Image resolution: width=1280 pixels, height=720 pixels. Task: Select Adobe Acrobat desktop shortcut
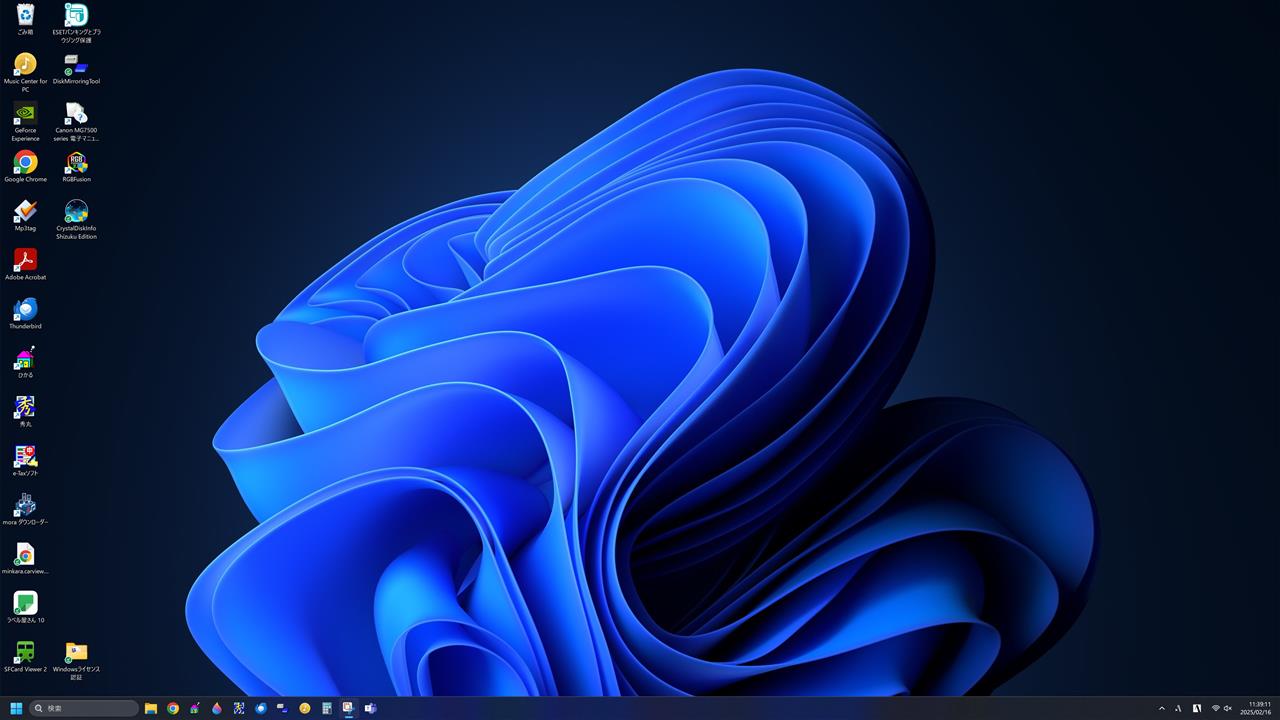(25, 264)
